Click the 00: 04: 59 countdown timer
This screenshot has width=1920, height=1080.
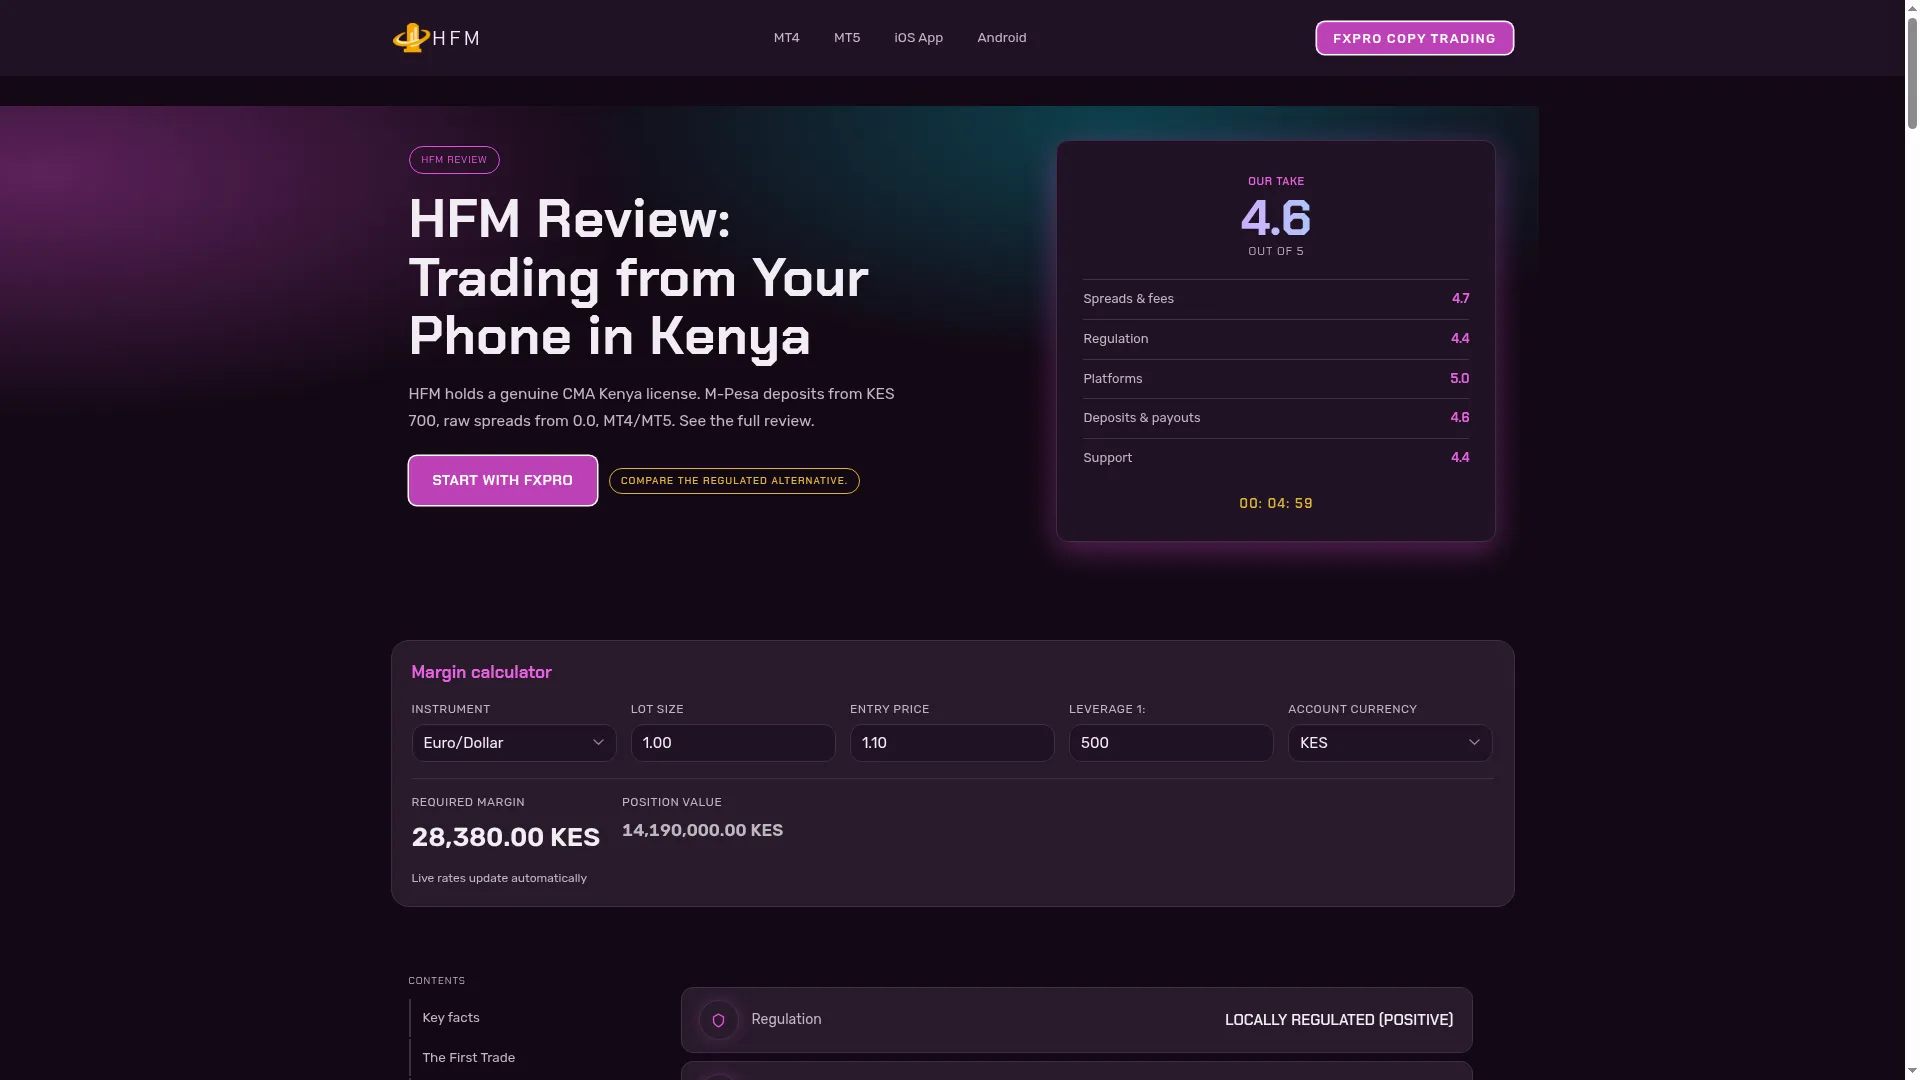[1276, 504]
